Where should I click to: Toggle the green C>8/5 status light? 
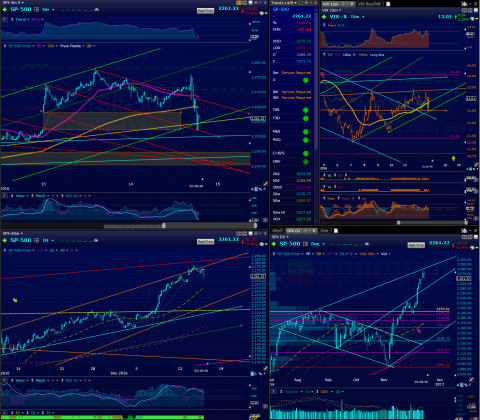click(x=306, y=154)
